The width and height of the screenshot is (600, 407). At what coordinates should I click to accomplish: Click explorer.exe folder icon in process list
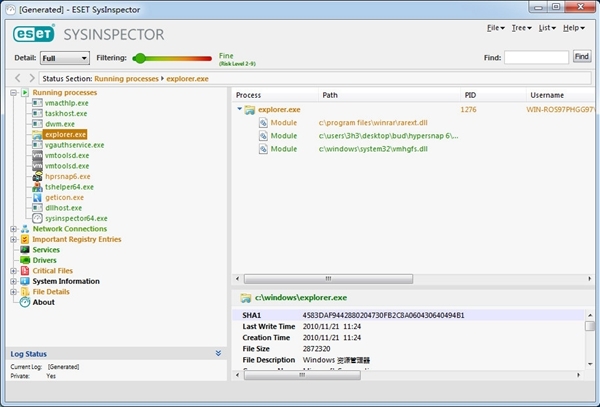(250, 110)
